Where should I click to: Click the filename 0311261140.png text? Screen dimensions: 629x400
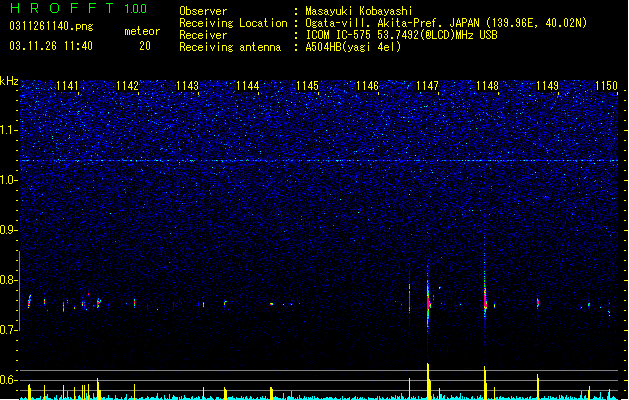(x=51, y=26)
